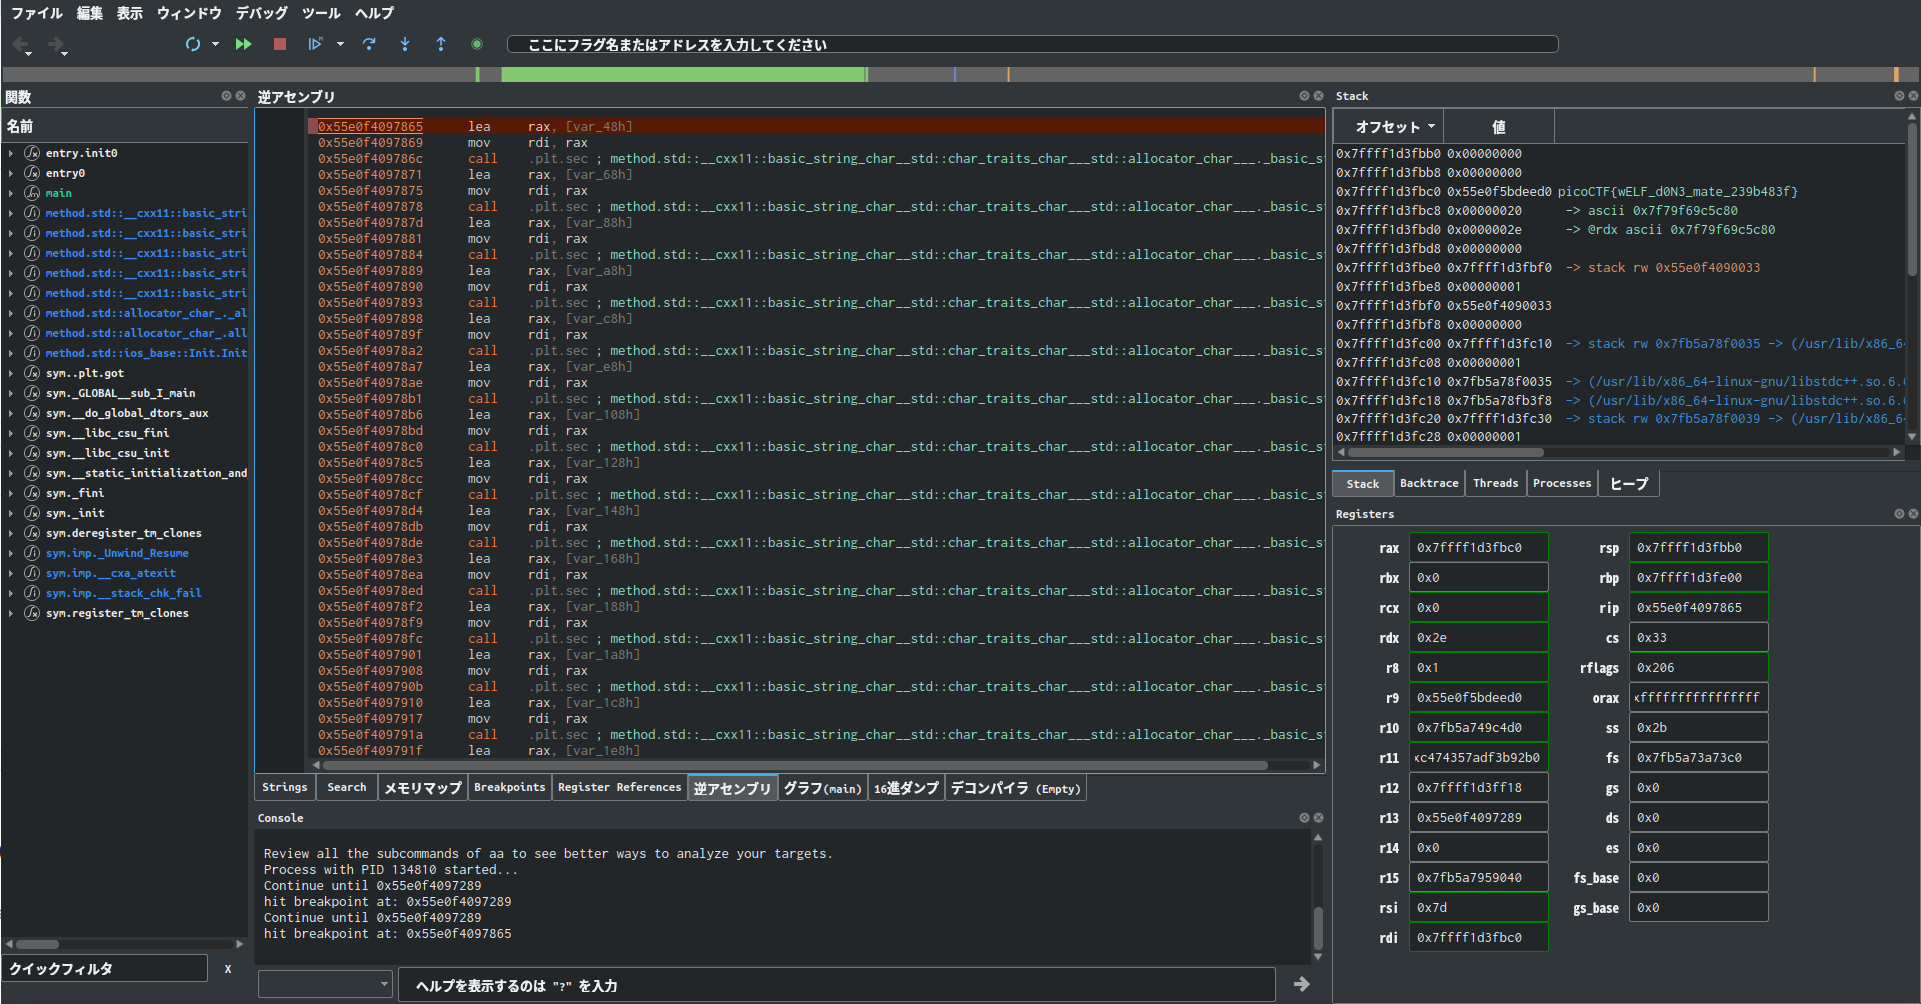Click the console execute arrow button
Image resolution: width=1921 pixels, height=1004 pixels.
click(1301, 984)
